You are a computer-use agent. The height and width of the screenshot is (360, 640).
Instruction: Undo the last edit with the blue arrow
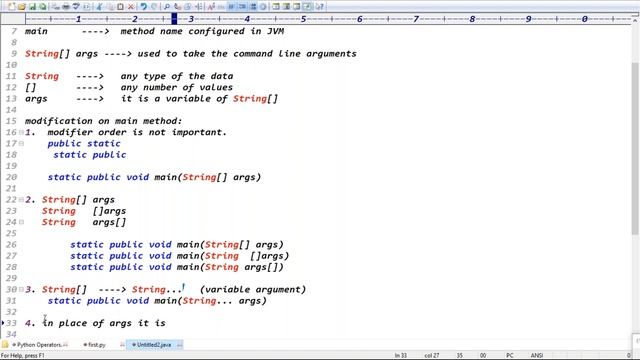coord(143,7)
